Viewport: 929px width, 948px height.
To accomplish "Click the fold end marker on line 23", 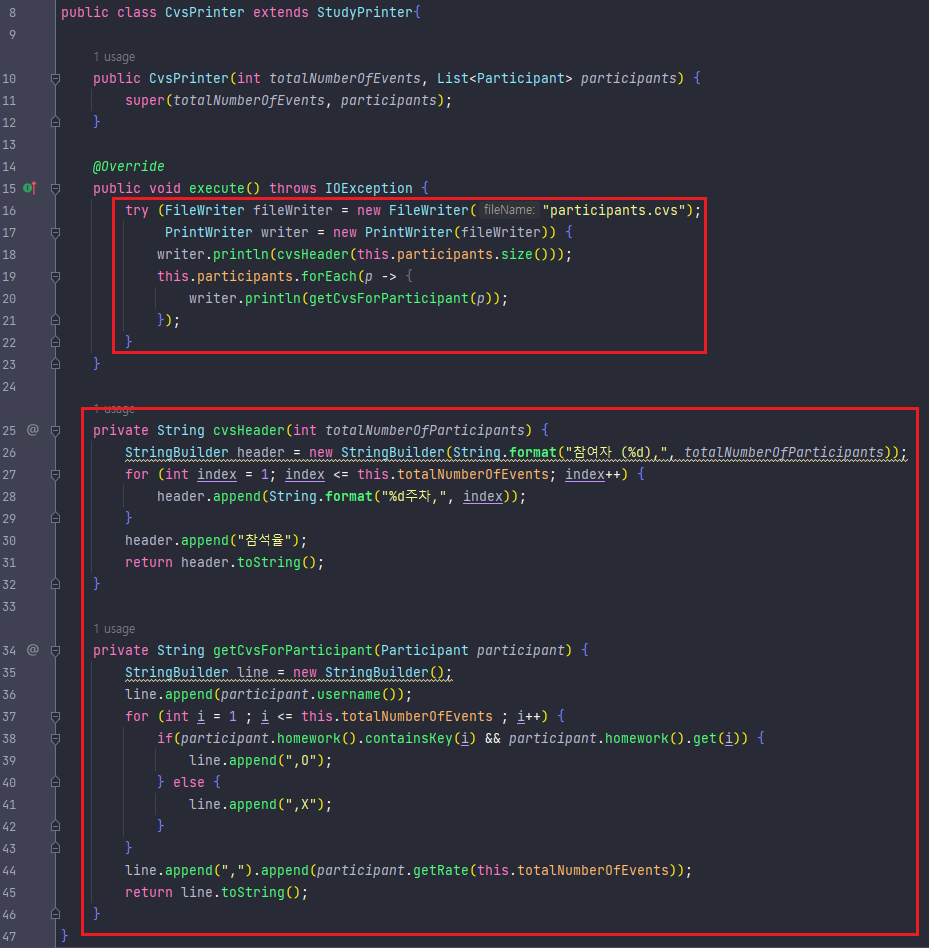I will [56, 364].
